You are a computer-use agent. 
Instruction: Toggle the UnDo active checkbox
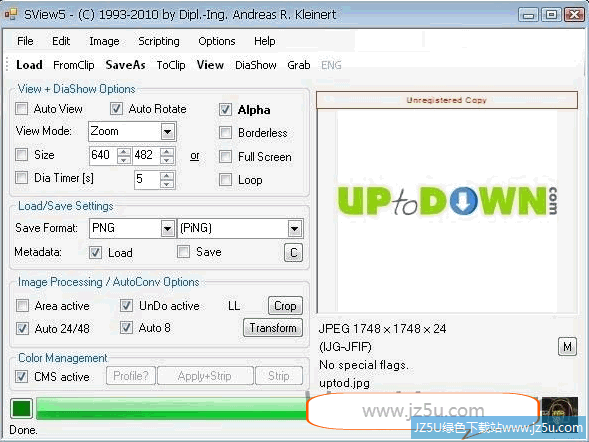click(126, 305)
